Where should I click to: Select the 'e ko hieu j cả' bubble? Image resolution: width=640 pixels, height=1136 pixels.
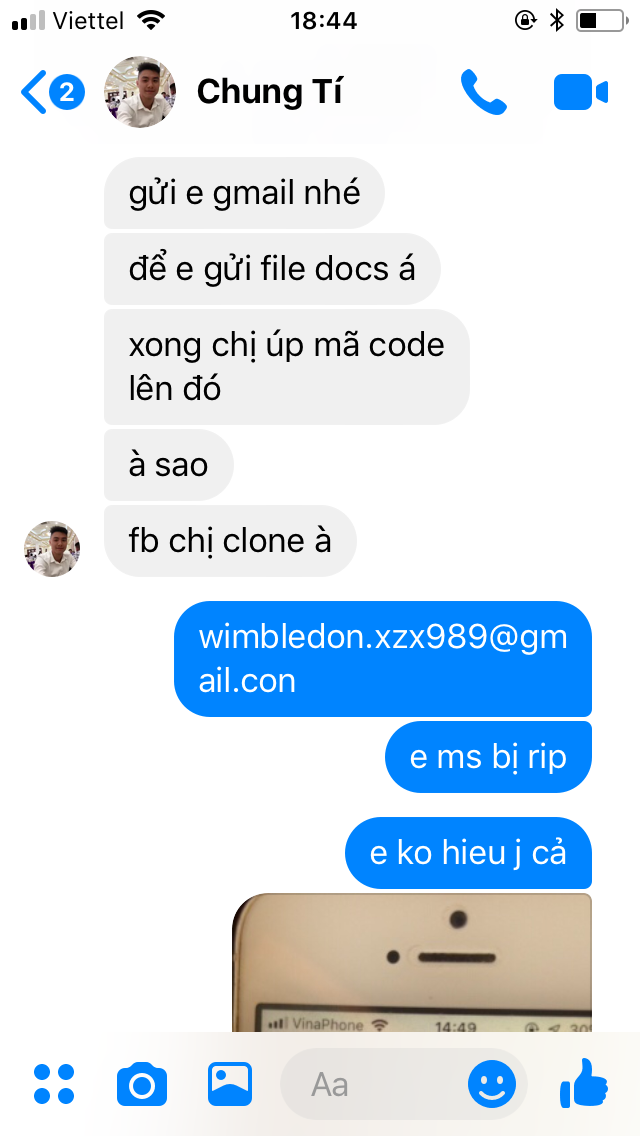point(468,853)
